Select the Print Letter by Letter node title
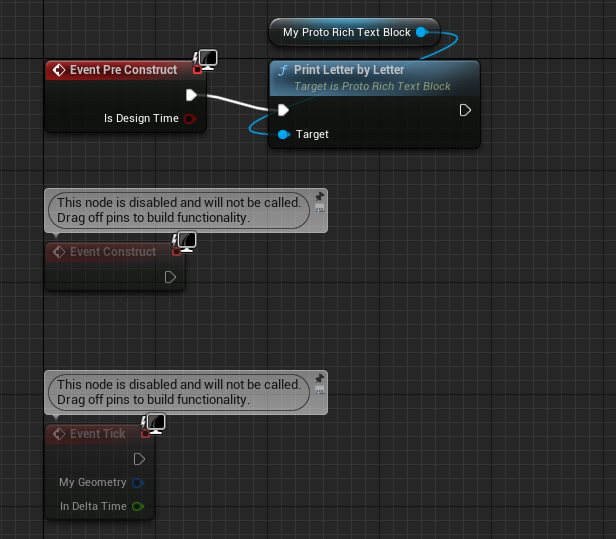 coord(348,71)
